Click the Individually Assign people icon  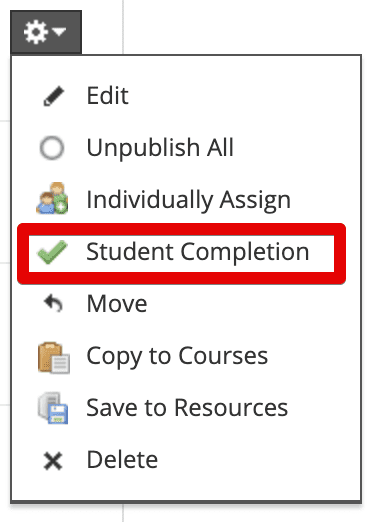tap(52, 198)
